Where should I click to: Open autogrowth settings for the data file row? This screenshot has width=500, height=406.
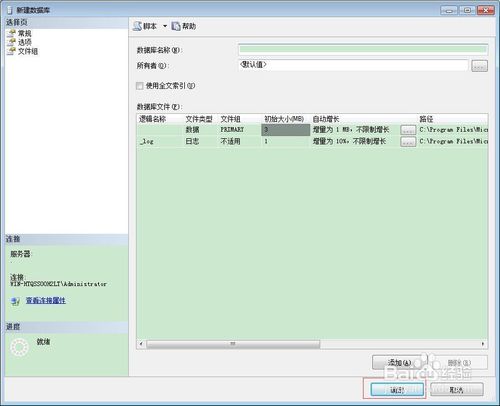point(408,130)
